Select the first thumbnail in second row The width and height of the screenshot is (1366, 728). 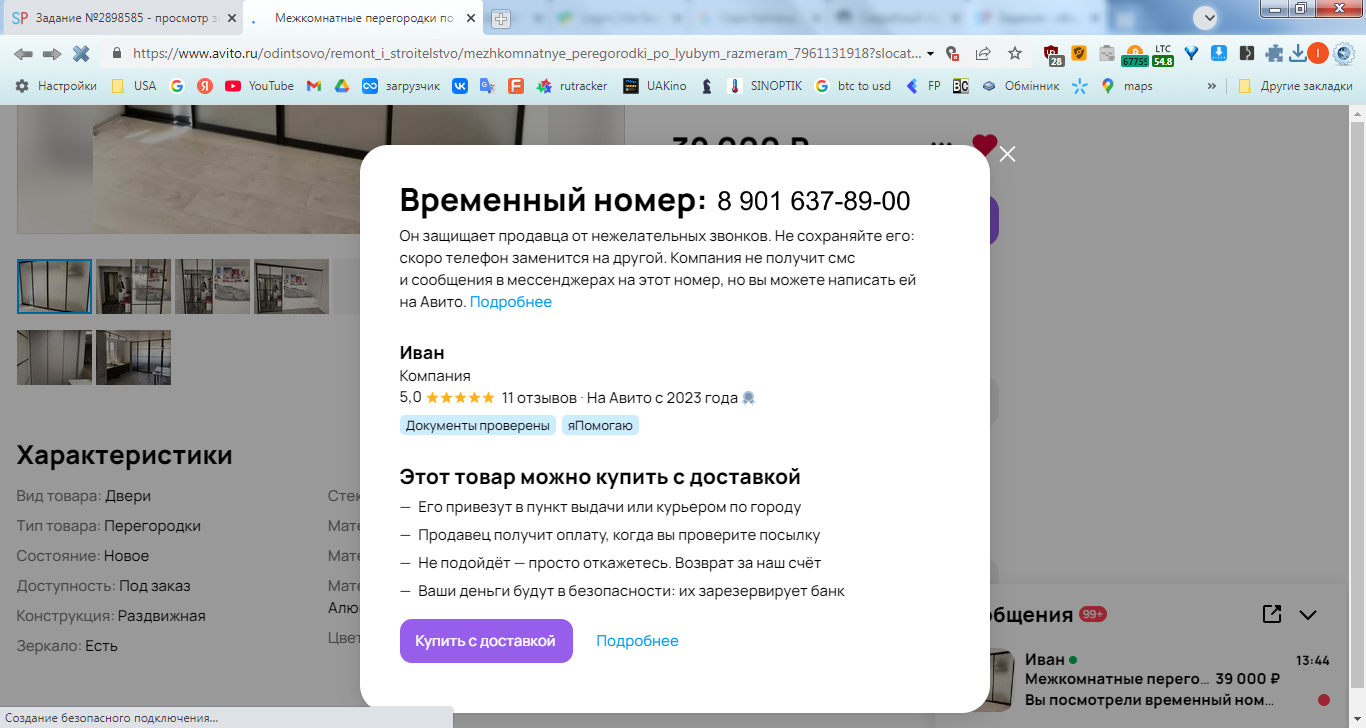pyautogui.click(x=54, y=357)
